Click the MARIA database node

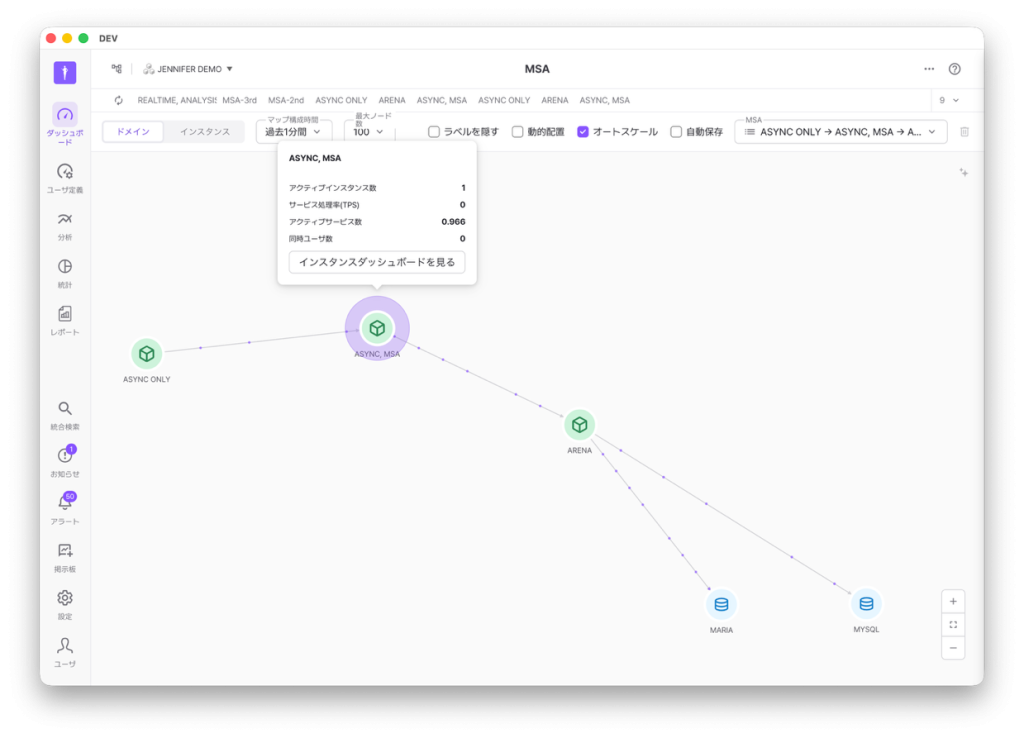[x=721, y=604]
